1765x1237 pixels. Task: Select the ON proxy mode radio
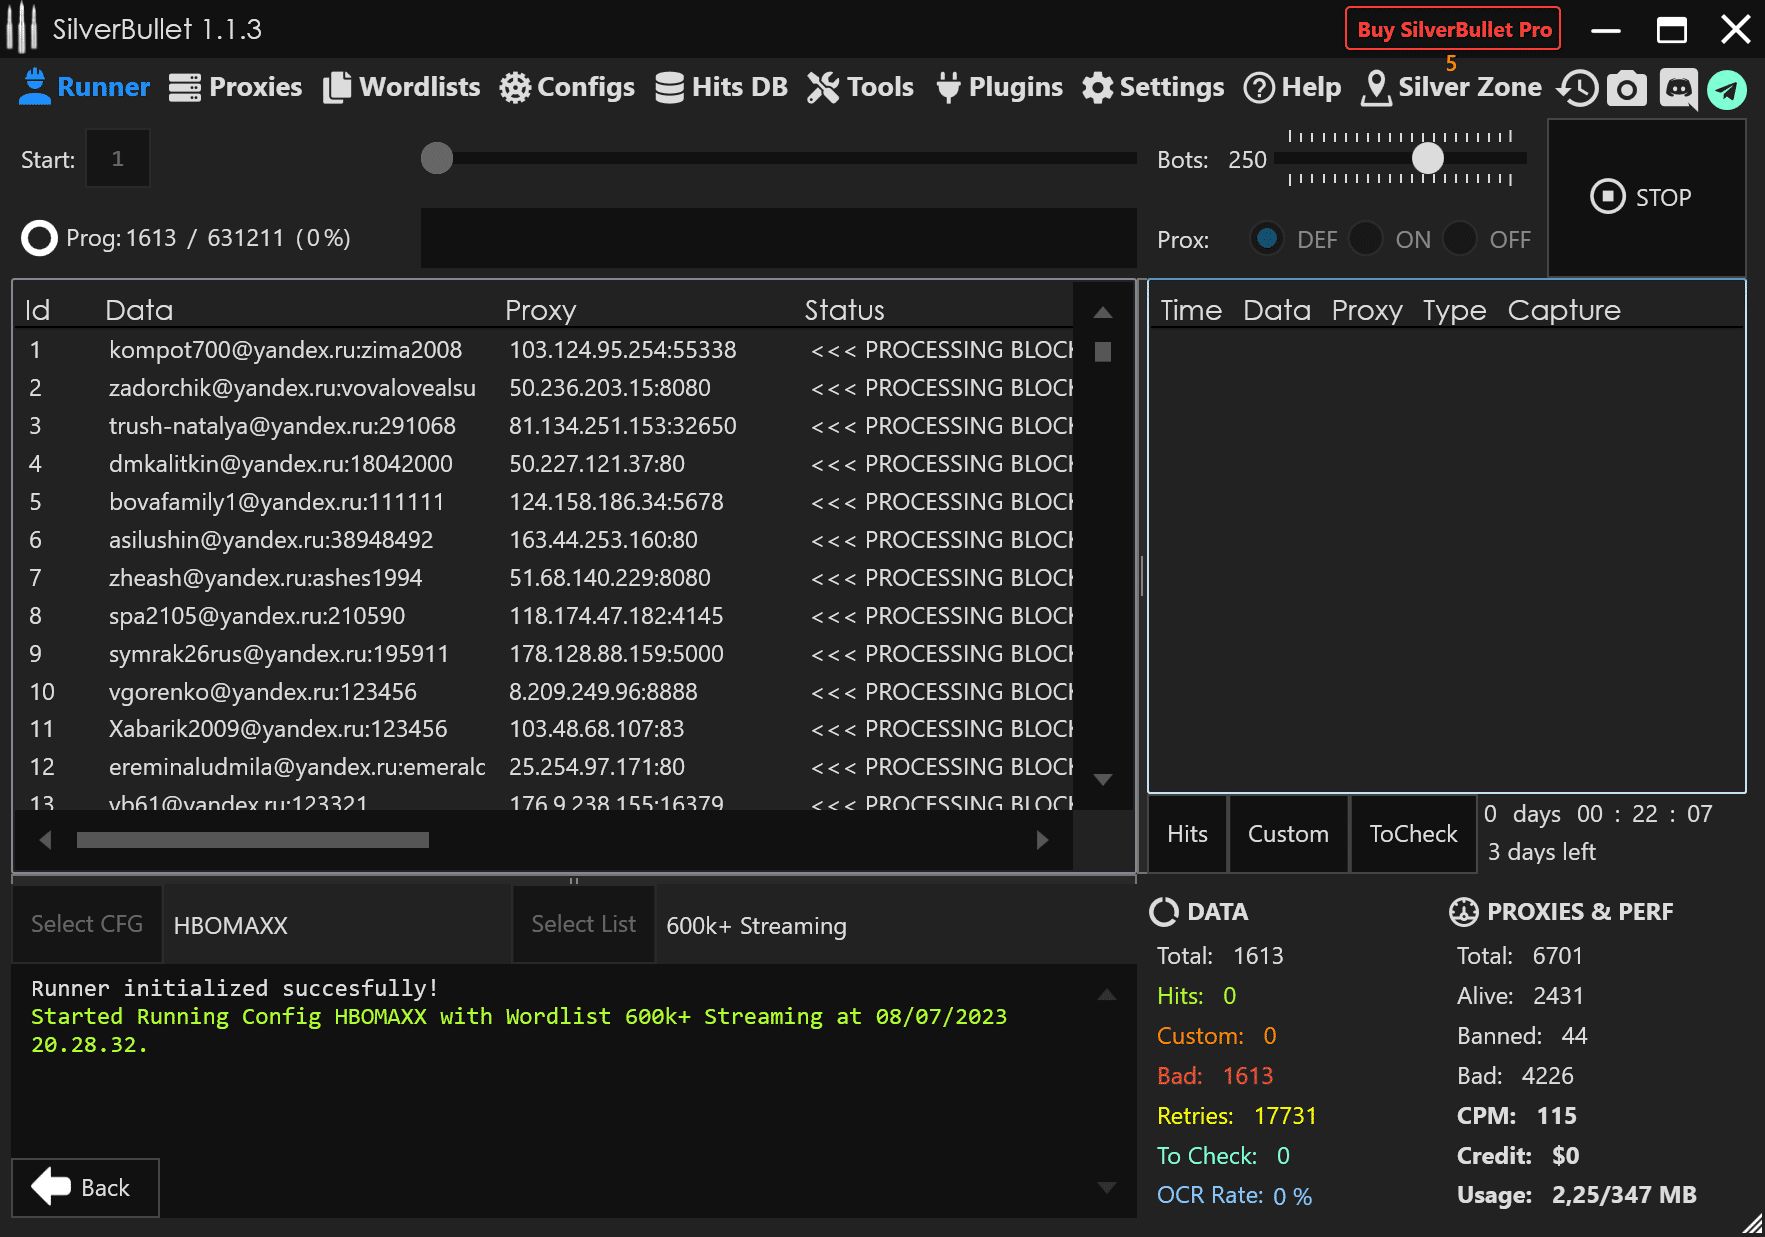coord(1366,239)
